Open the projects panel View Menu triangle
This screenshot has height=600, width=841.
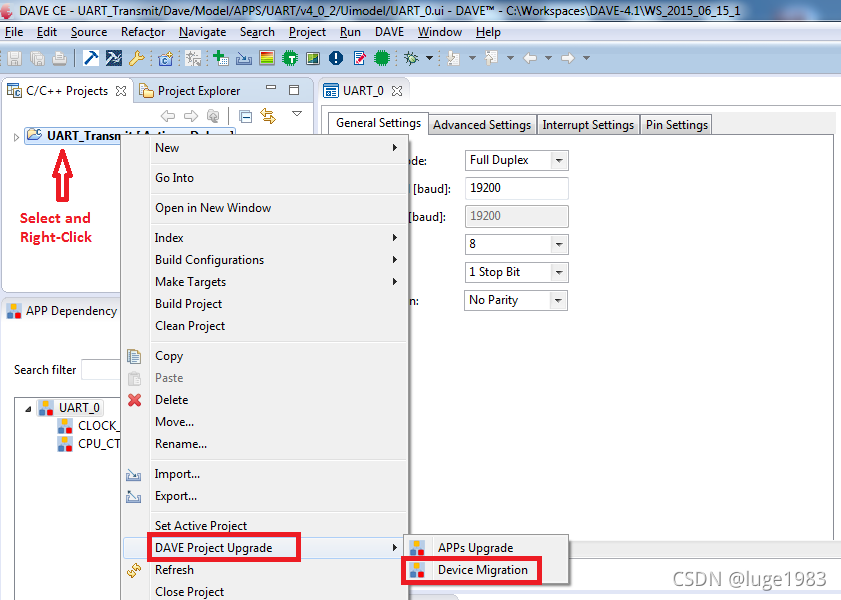pos(297,114)
